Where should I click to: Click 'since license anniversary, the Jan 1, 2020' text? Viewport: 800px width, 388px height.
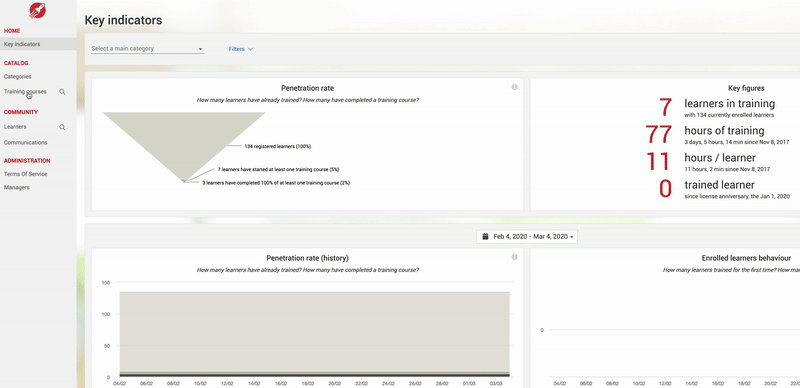coord(737,196)
